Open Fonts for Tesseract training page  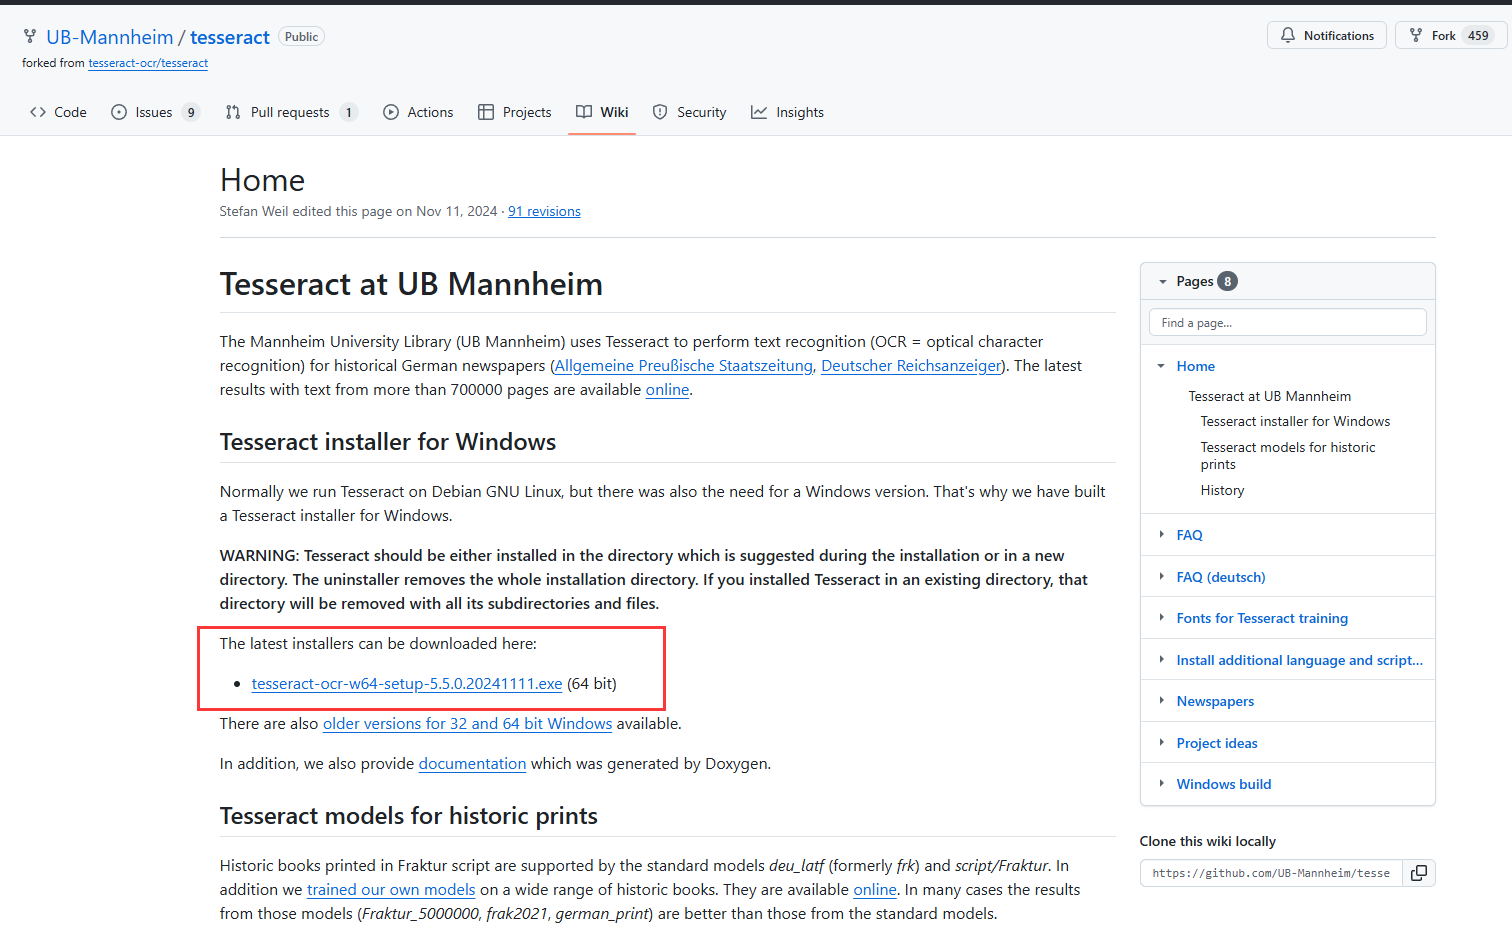1262,619
